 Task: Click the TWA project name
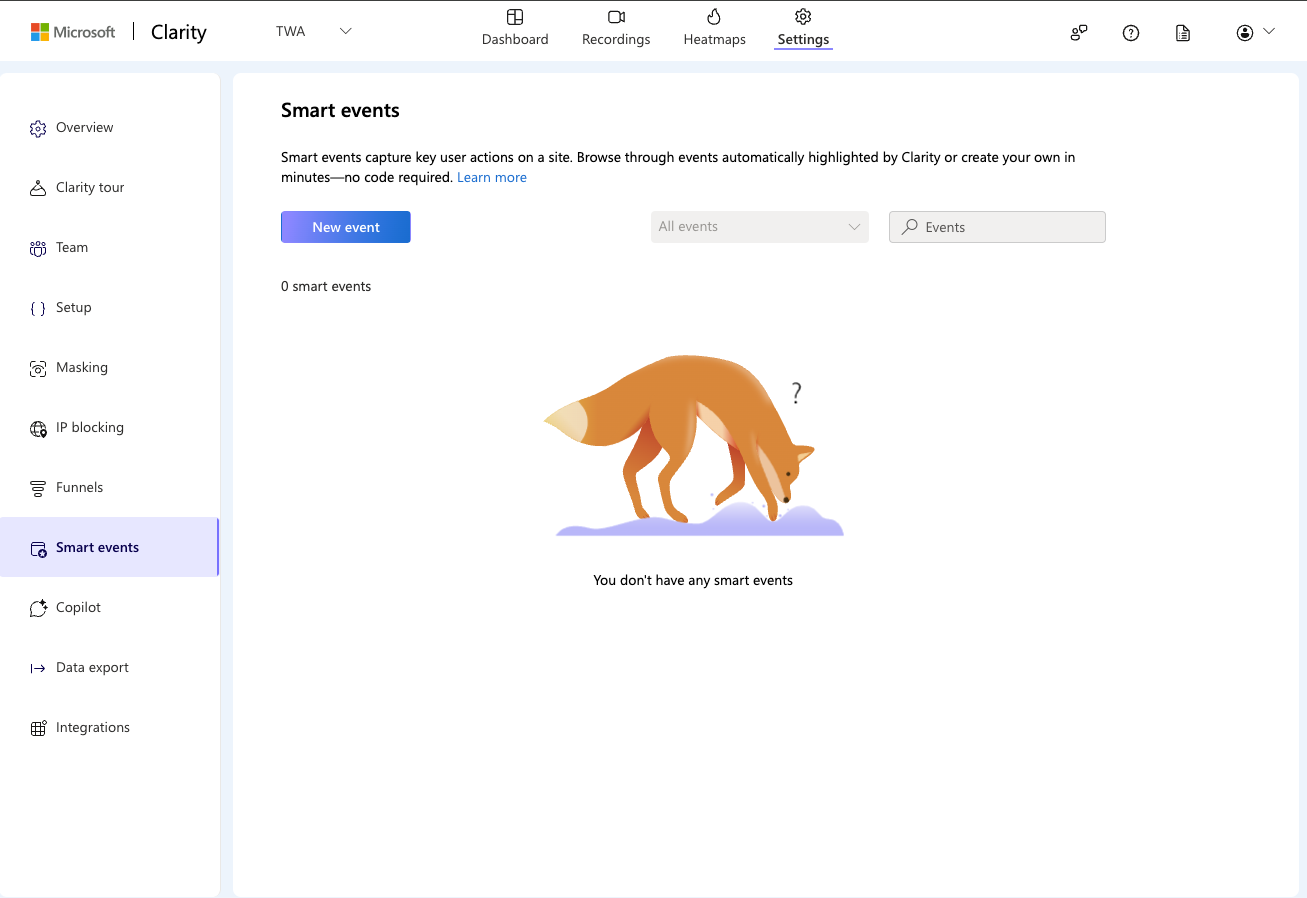pos(291,31)
